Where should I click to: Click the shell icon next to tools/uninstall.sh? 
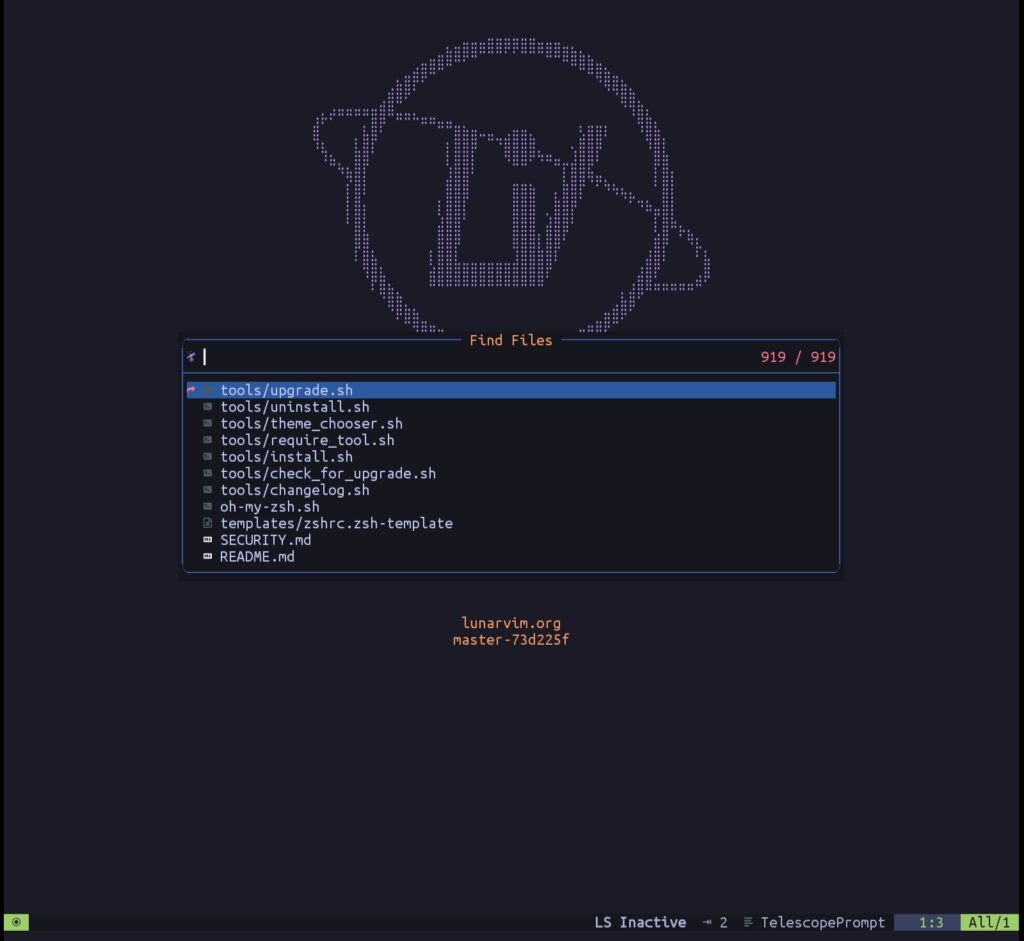pos(208,407)
